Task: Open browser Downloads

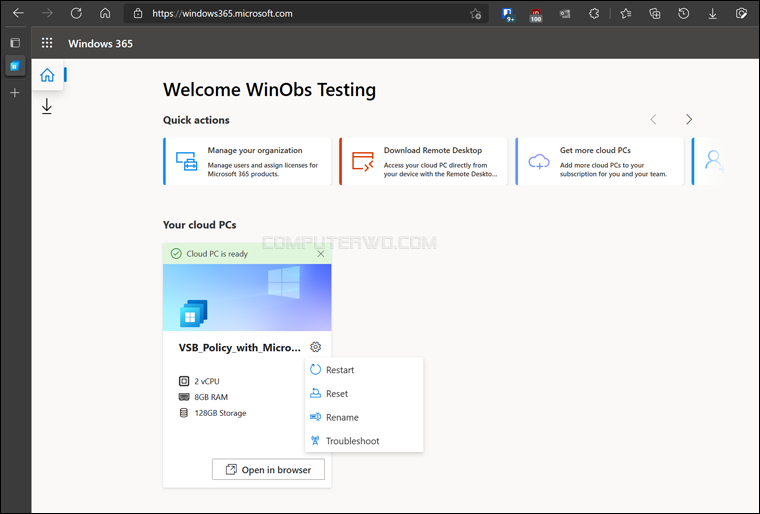Action: click(712, 14)
